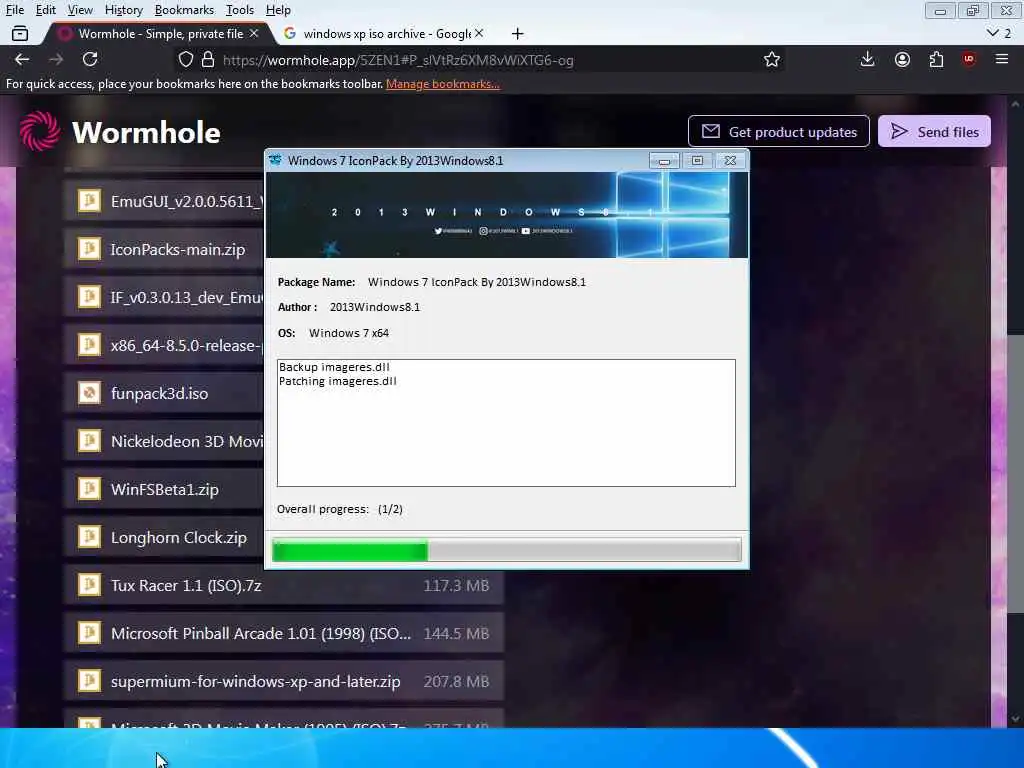
Task: Click the file icon beside Tux Racer 1.1
Action: pos(89,584)
